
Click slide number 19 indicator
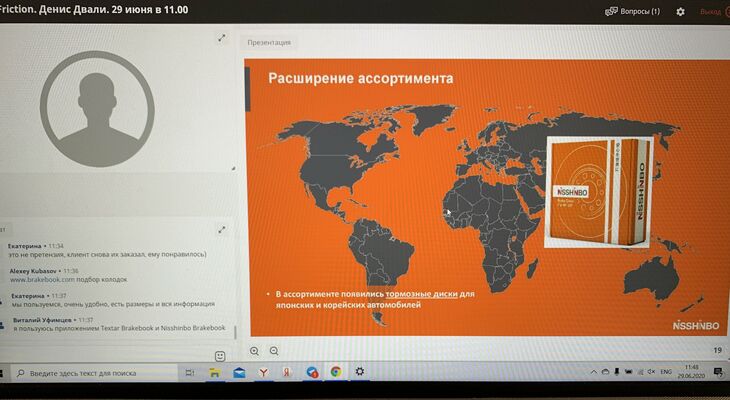point(717,350)
